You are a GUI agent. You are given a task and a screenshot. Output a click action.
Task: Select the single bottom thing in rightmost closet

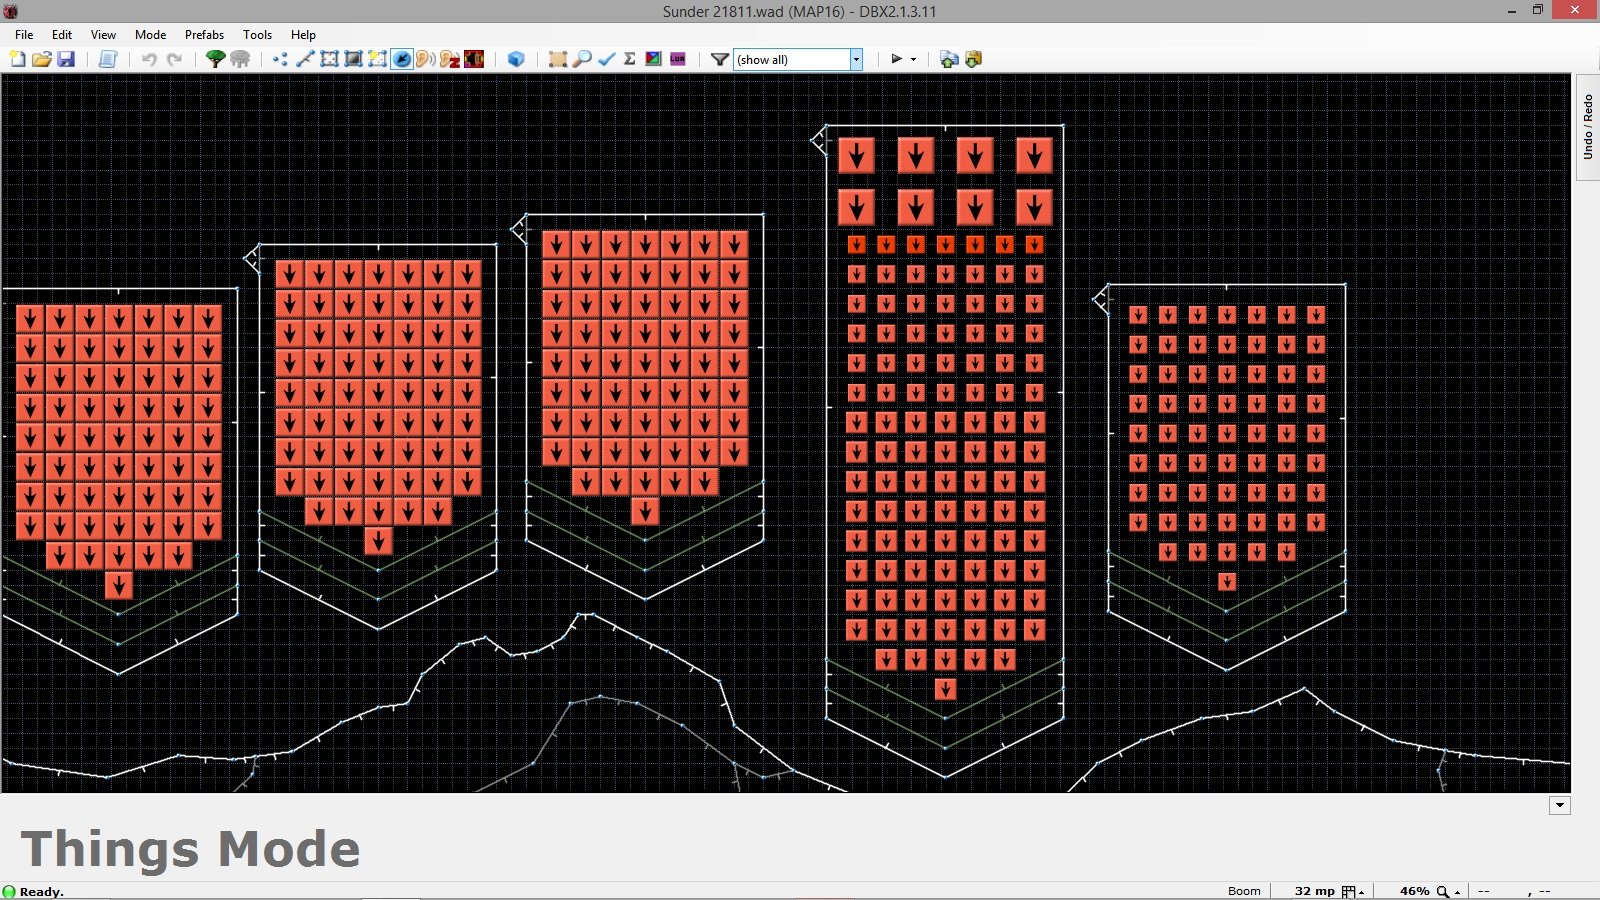[1227, 582]
